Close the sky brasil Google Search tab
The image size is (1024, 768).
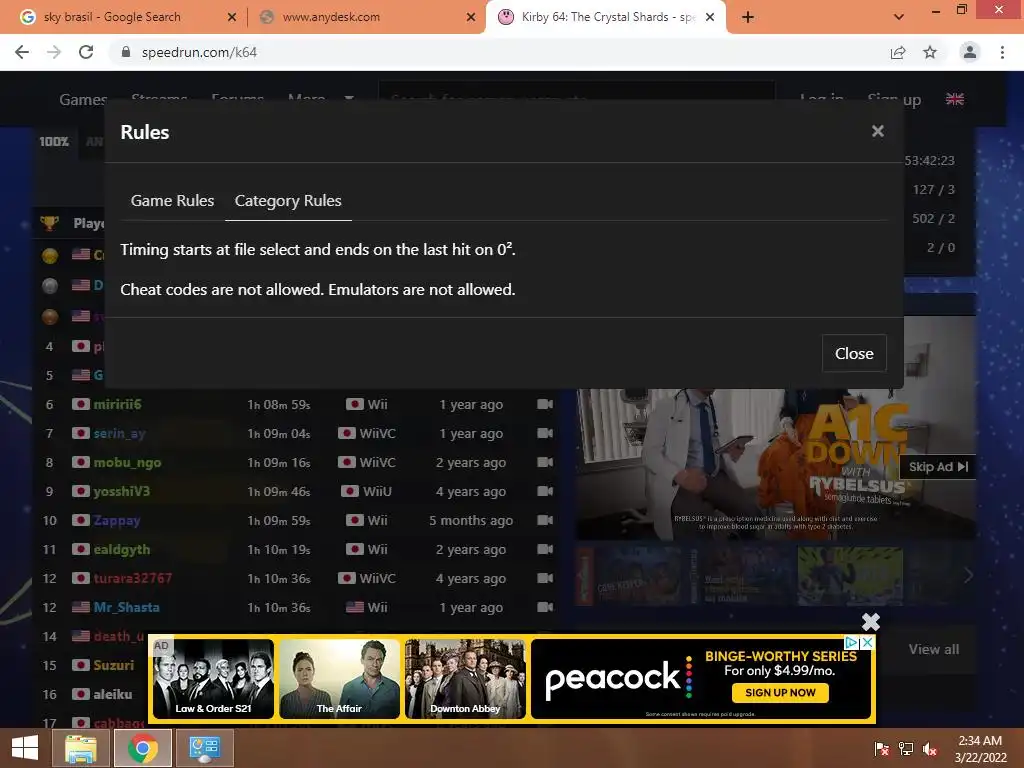[231, 17]
